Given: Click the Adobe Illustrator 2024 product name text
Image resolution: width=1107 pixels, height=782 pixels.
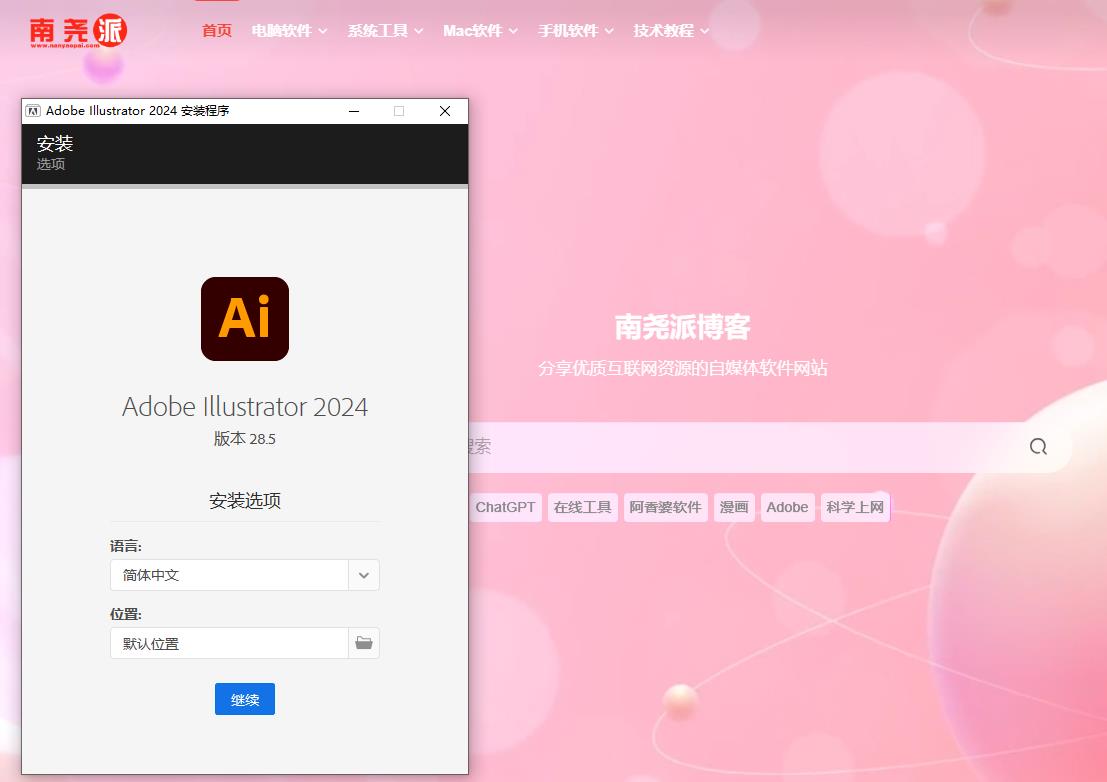Looking at the screenshot, I should pos(245,407).
